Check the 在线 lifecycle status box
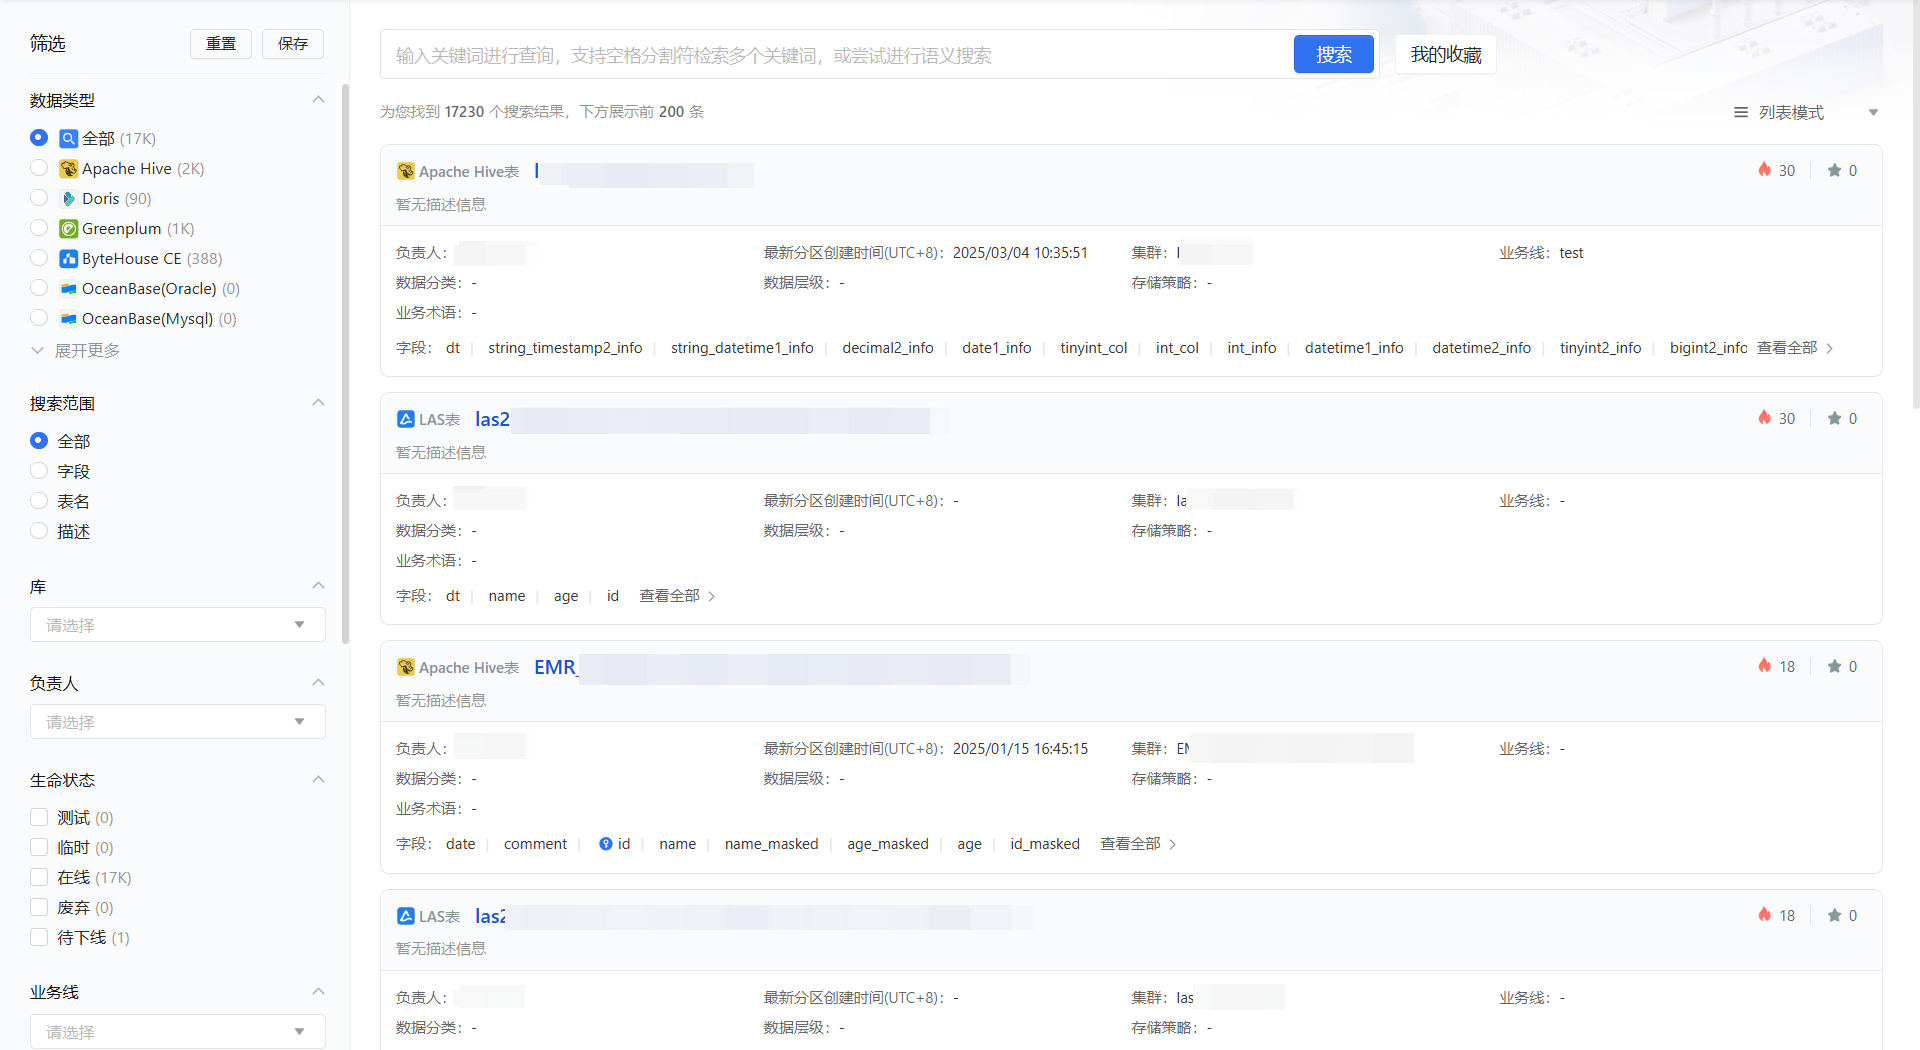This screenshot has height=1050, width=1920. point(39,877)
